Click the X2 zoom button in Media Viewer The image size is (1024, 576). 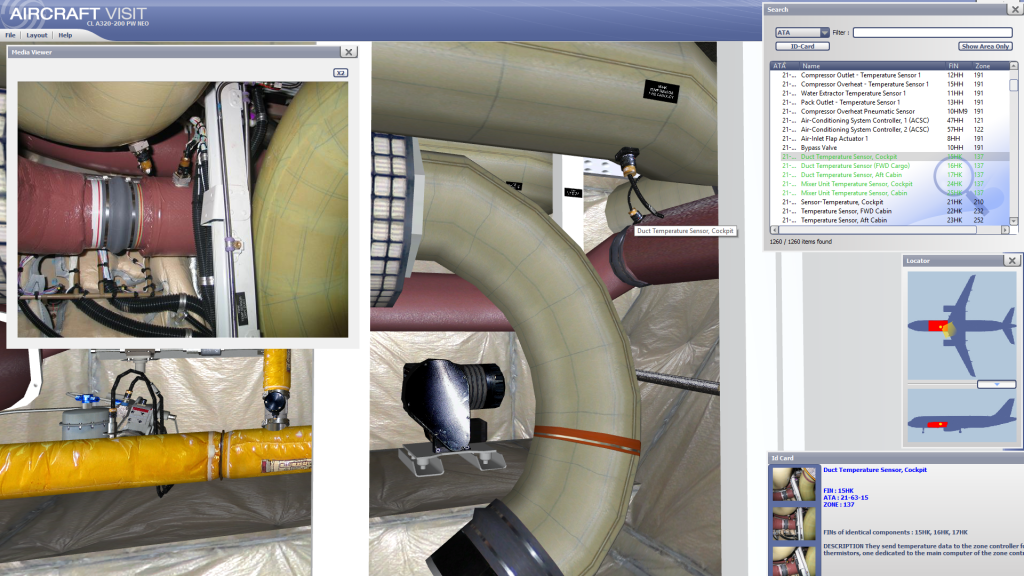340,72
